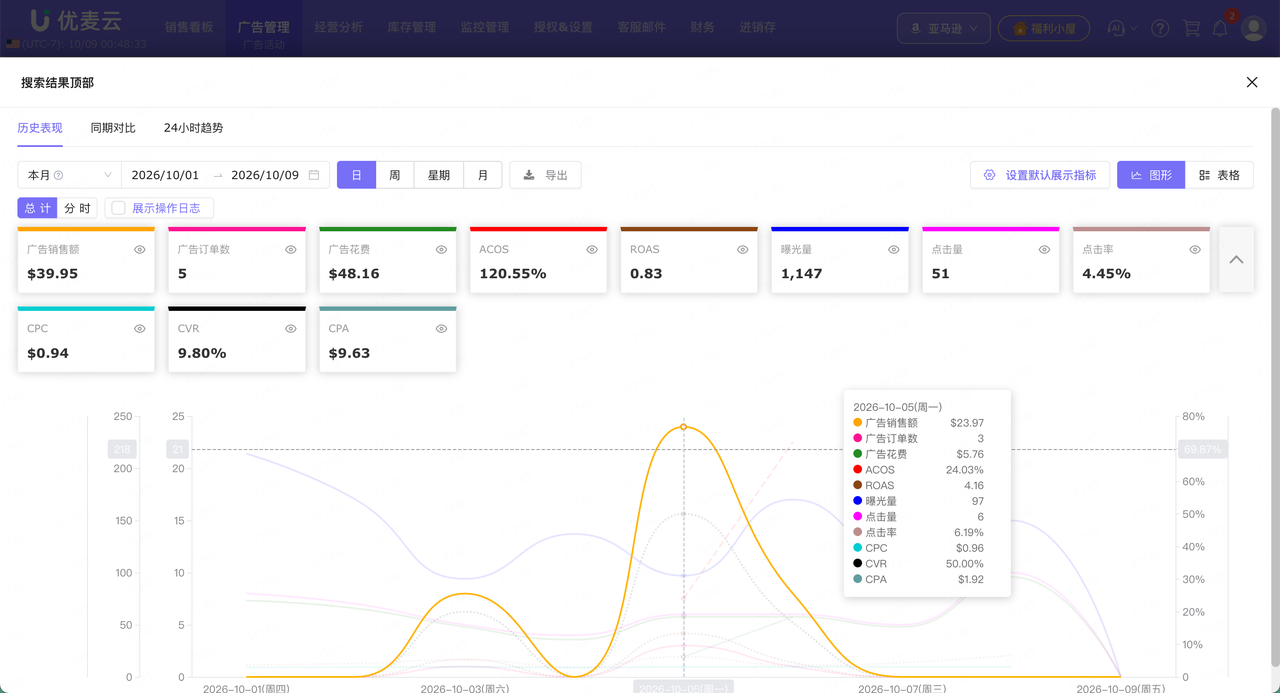
Task: Click the red bar on ACOS card
Action: (538, 229)
